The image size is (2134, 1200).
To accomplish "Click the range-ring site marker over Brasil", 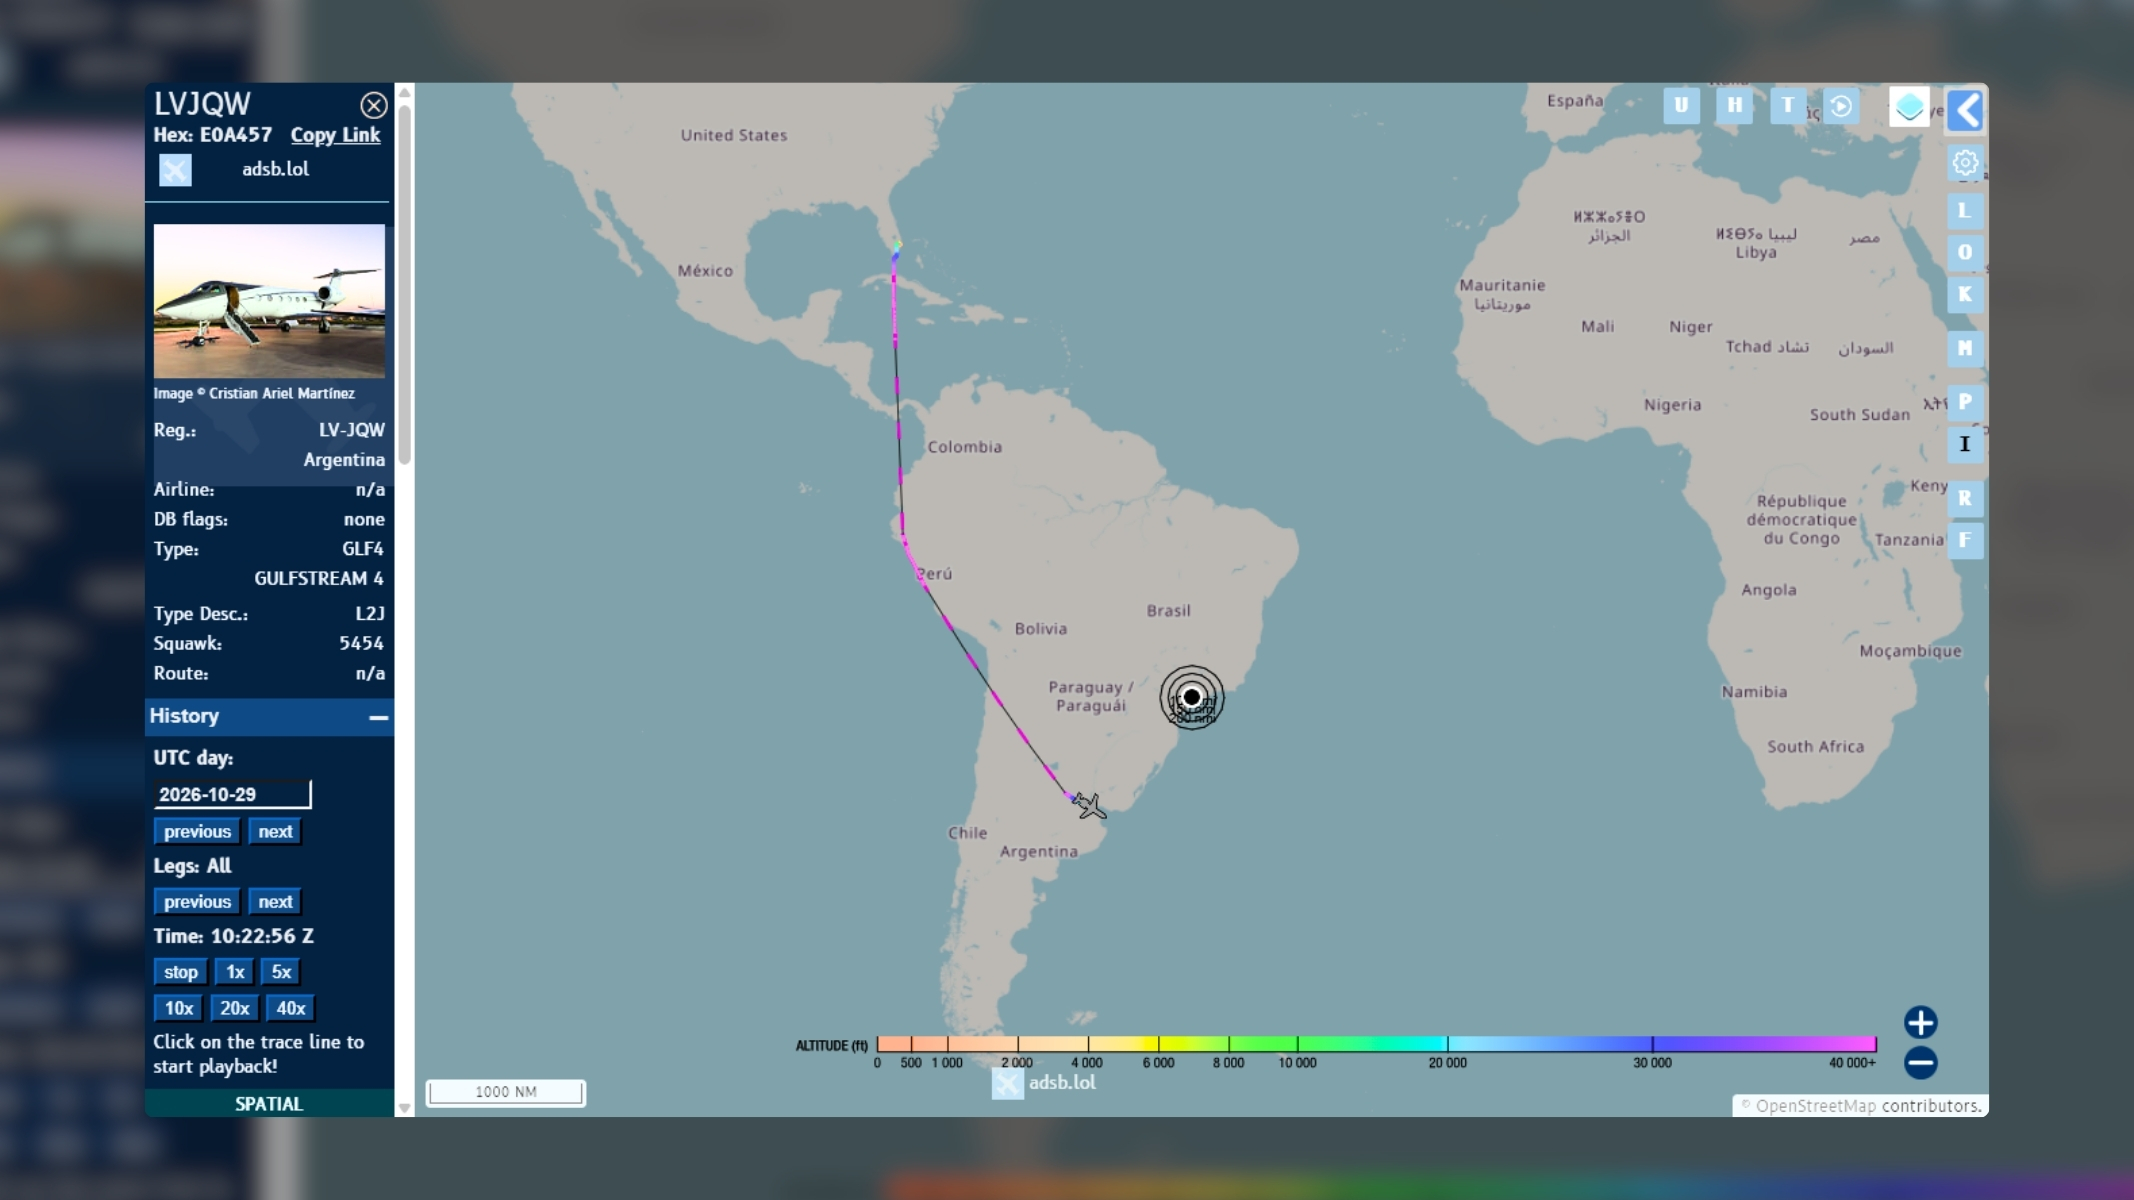I will tap(1191, 697).
